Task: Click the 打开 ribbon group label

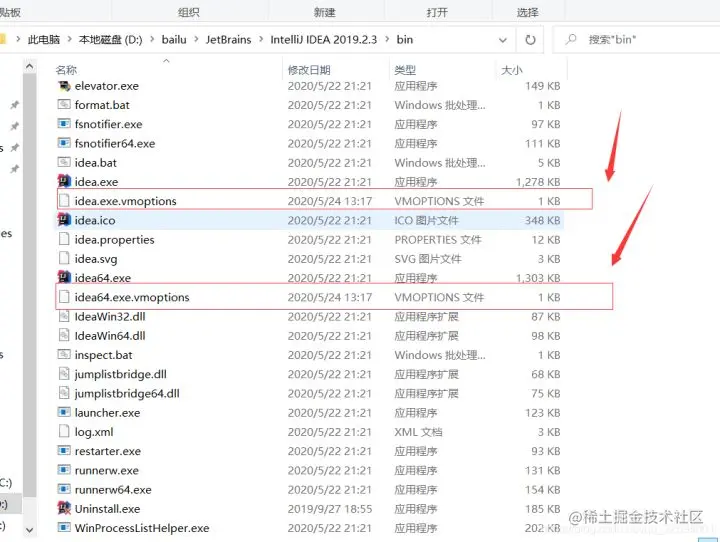Action: click(437, 12)
